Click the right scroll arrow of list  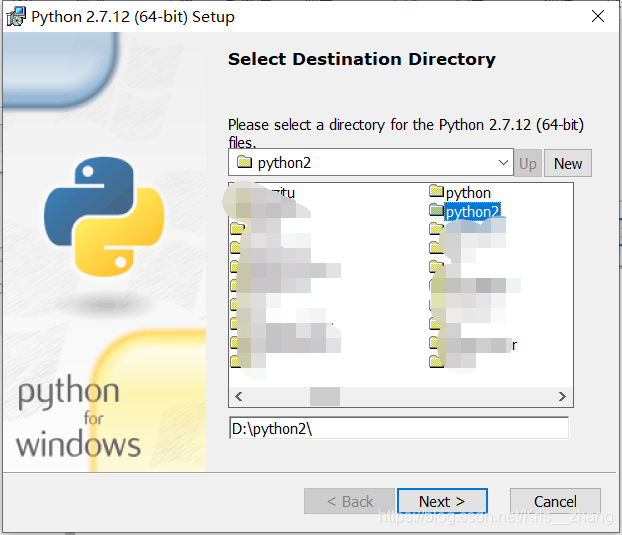tap(562, 397)
